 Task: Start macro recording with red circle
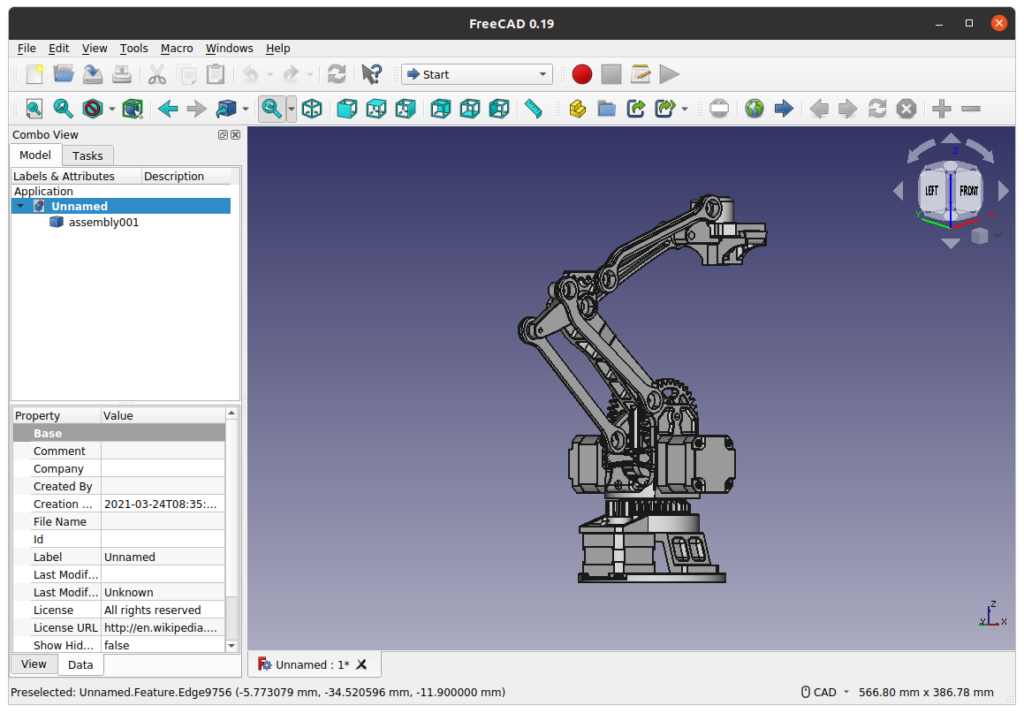[x=582, y=74]
